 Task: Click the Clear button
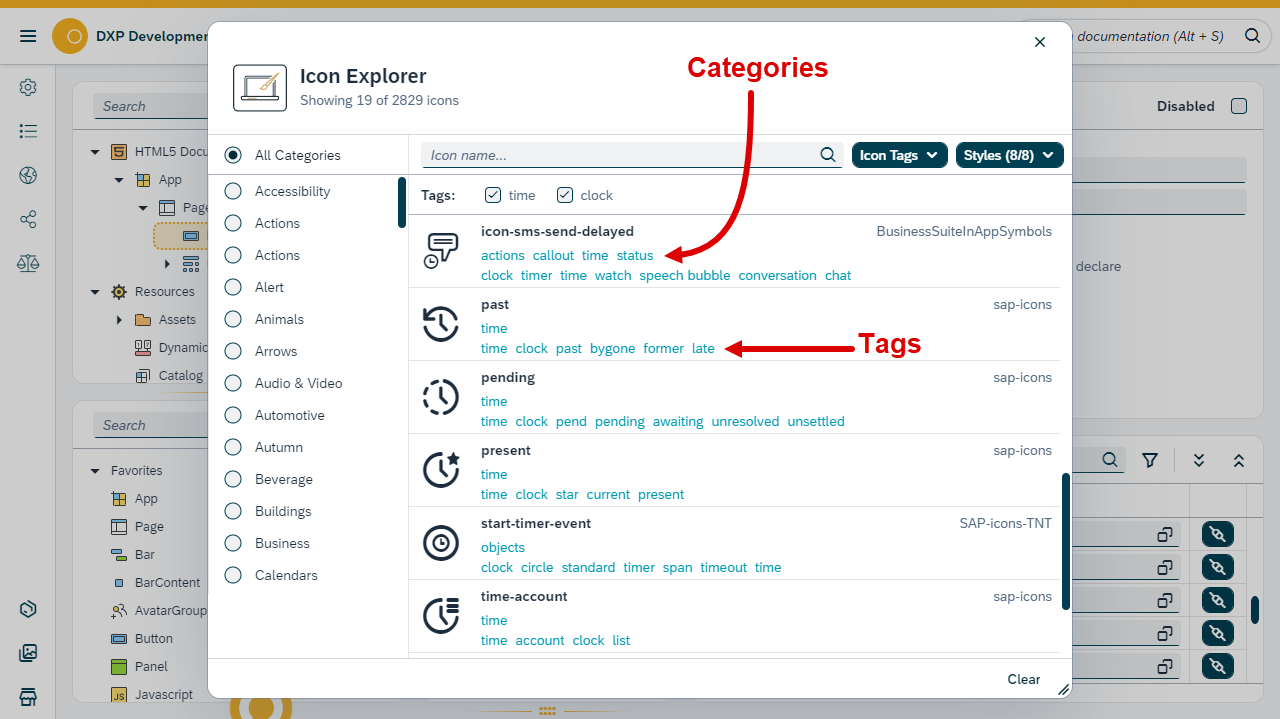click(x=1024, y=679)
